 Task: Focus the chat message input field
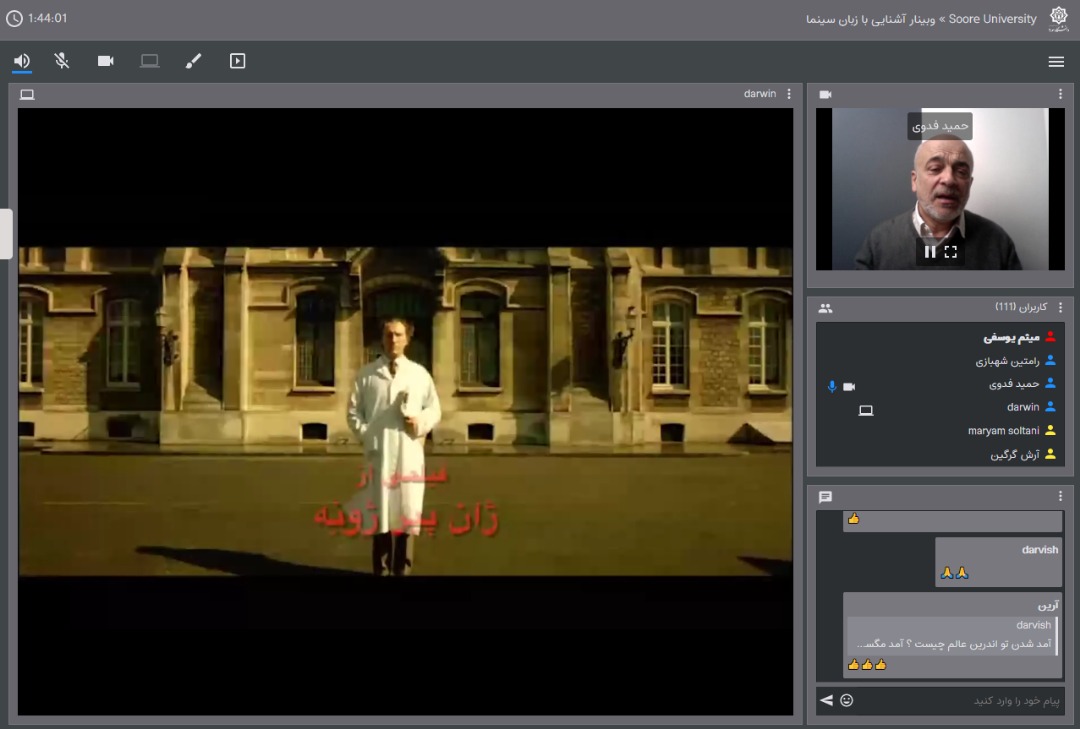[x=961, y=701]
